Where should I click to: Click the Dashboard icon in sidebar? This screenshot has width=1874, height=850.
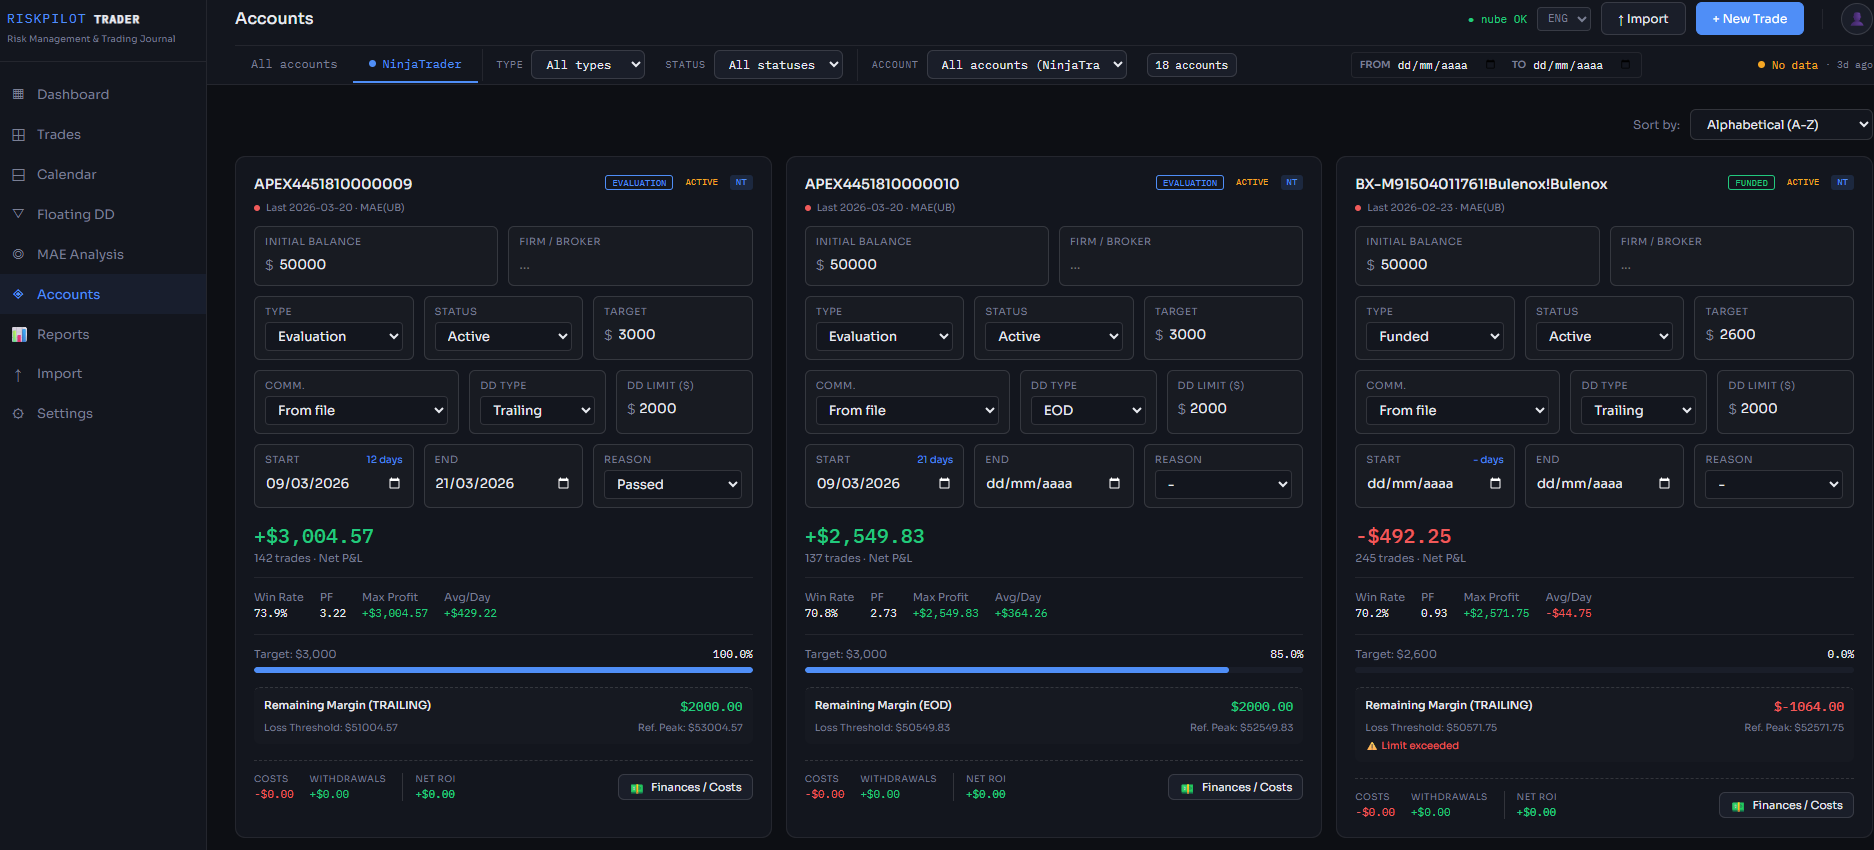(18, 94)
